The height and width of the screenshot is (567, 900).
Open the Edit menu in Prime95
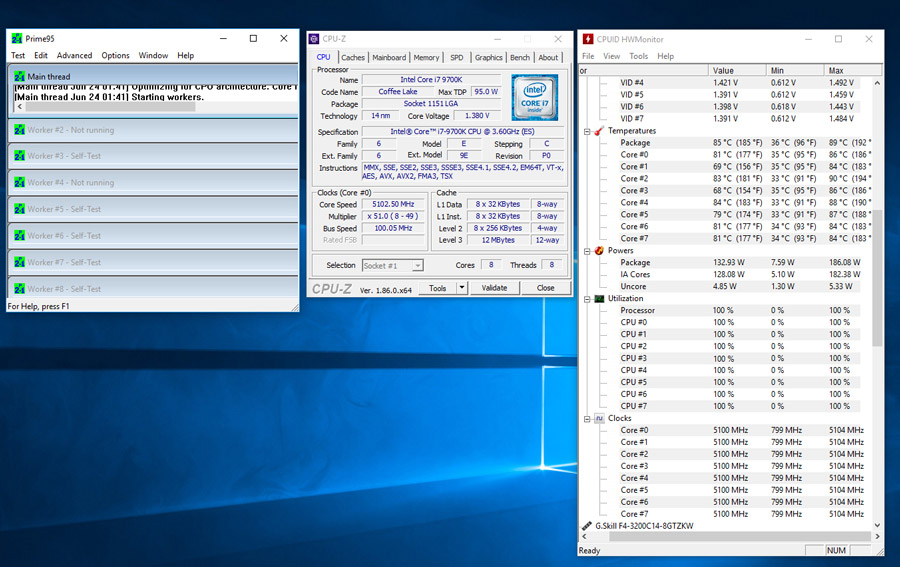(41, 56)
